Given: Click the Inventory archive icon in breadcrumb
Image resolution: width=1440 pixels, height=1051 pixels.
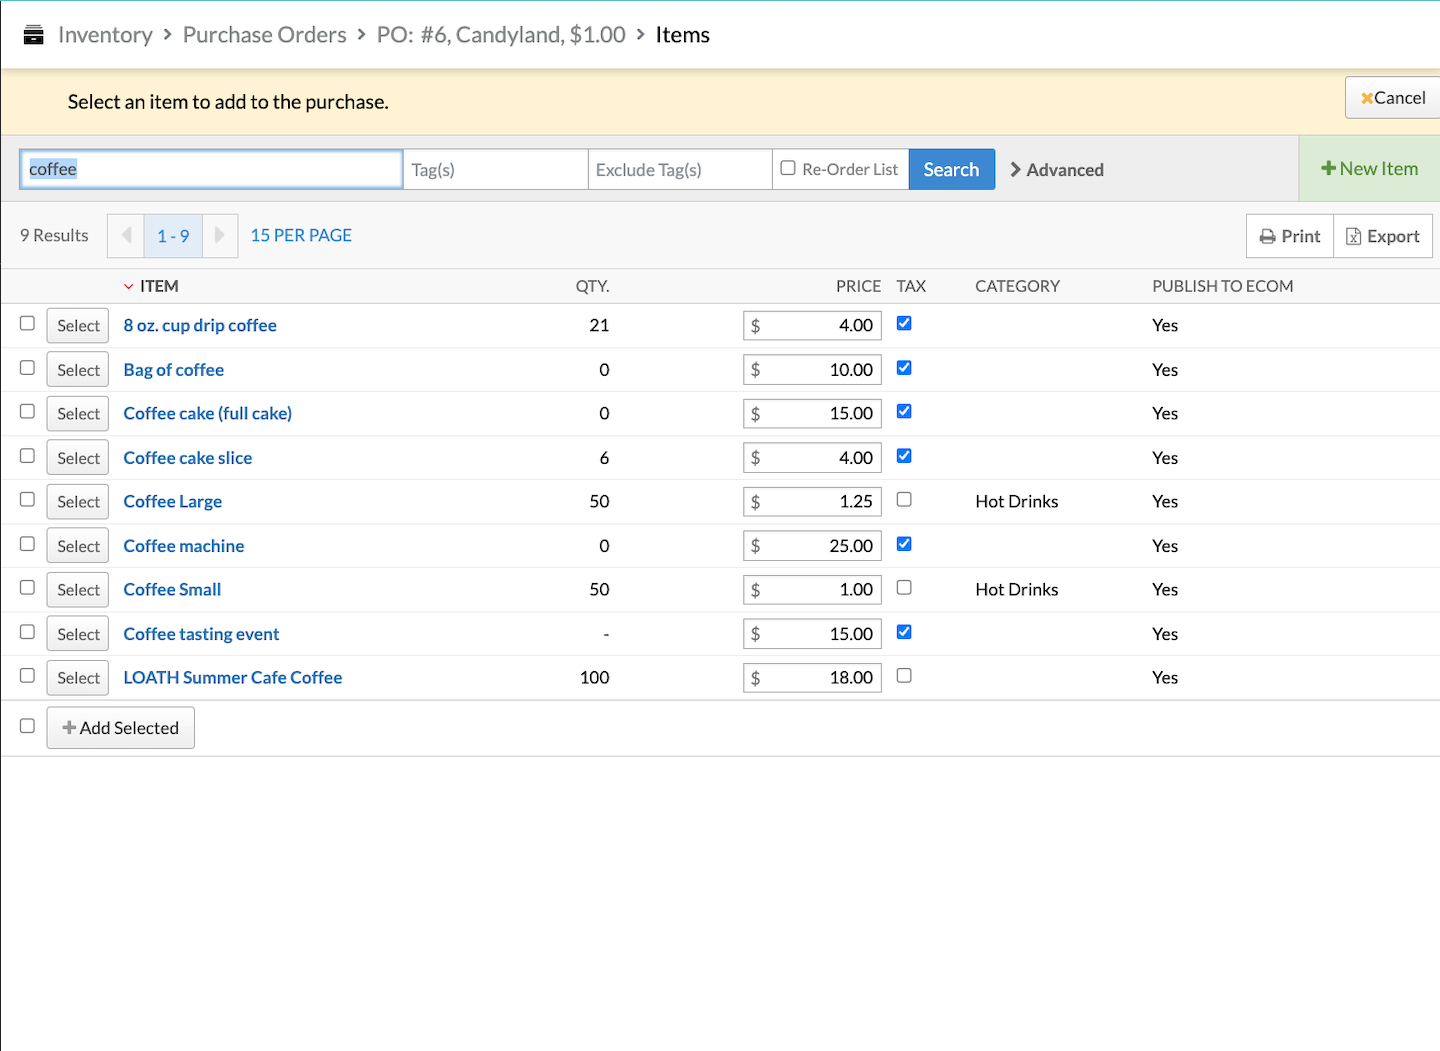Looking at the screenshot, I should coord(33,35).
